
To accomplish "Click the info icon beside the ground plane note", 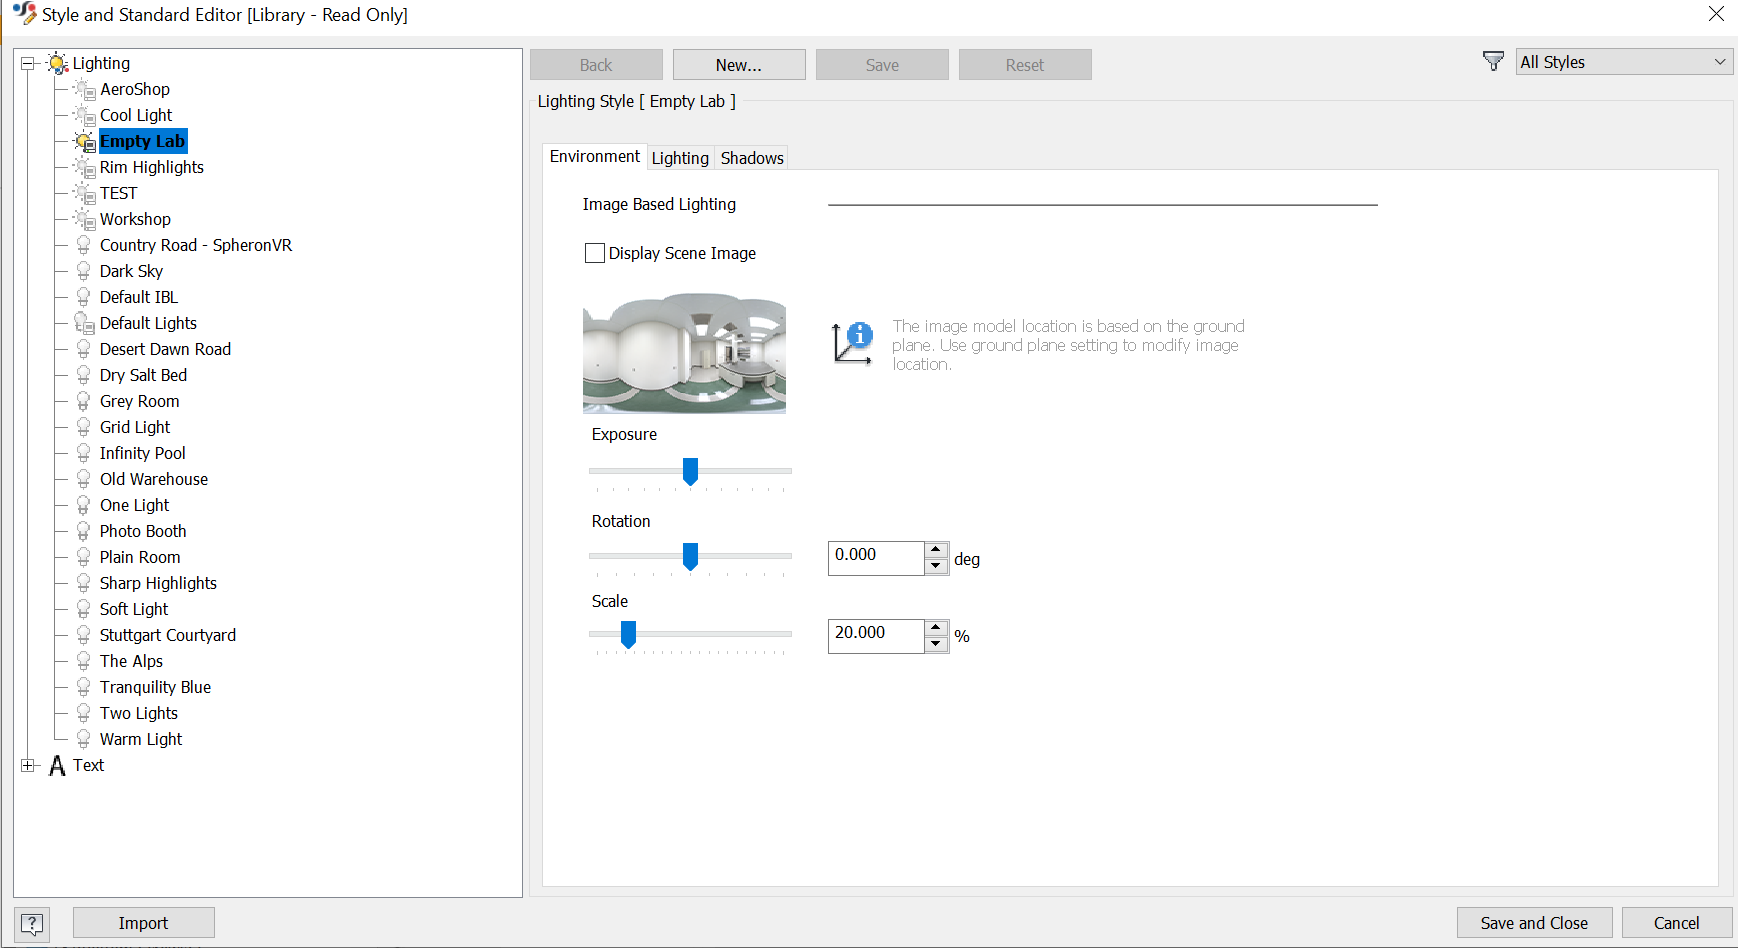I will [x=860, y=335].
